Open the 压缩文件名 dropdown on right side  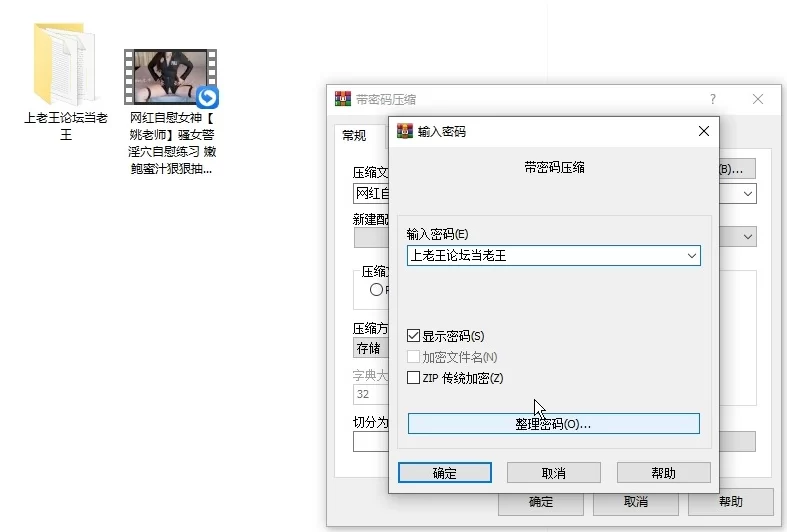748,194
